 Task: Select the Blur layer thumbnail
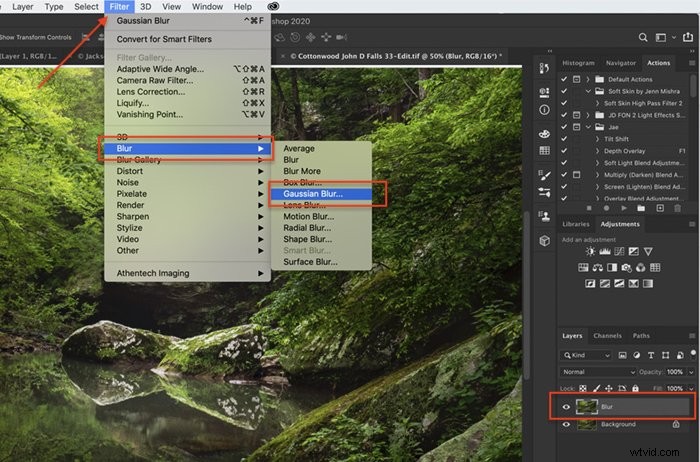tap(587, 407)
